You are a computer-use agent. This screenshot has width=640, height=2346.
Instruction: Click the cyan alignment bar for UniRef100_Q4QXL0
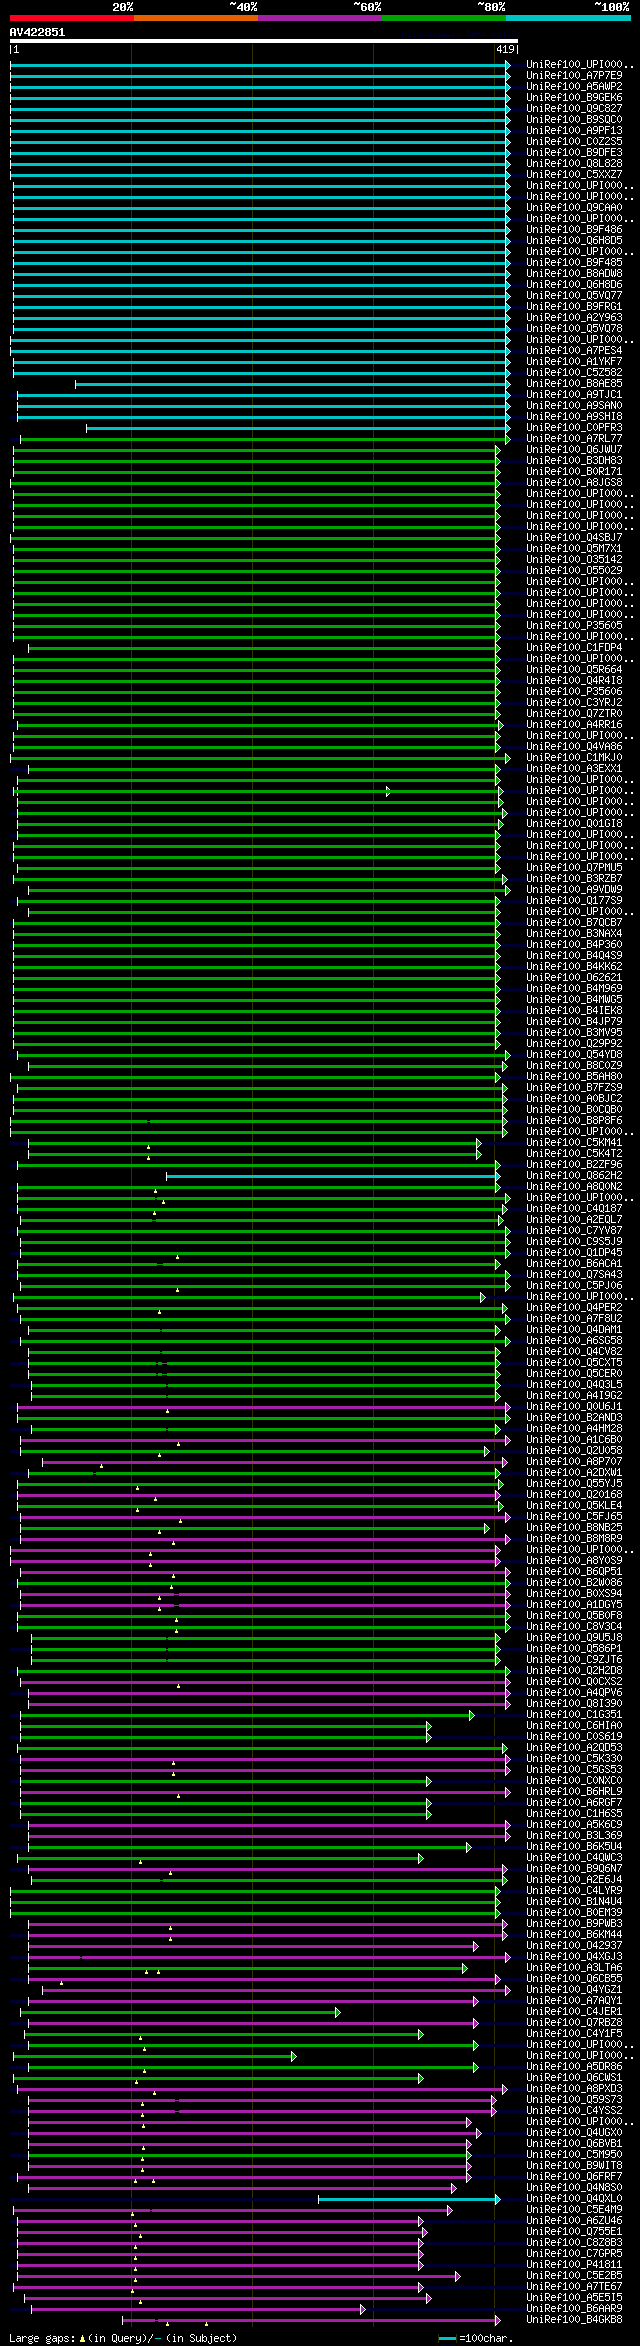(x=409, y=2199)
